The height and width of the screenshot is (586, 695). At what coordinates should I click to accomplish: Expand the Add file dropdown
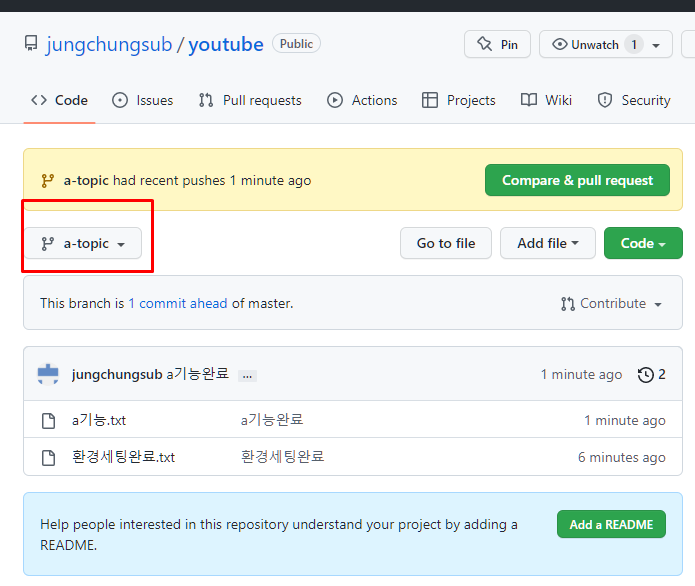pos(548,243)
